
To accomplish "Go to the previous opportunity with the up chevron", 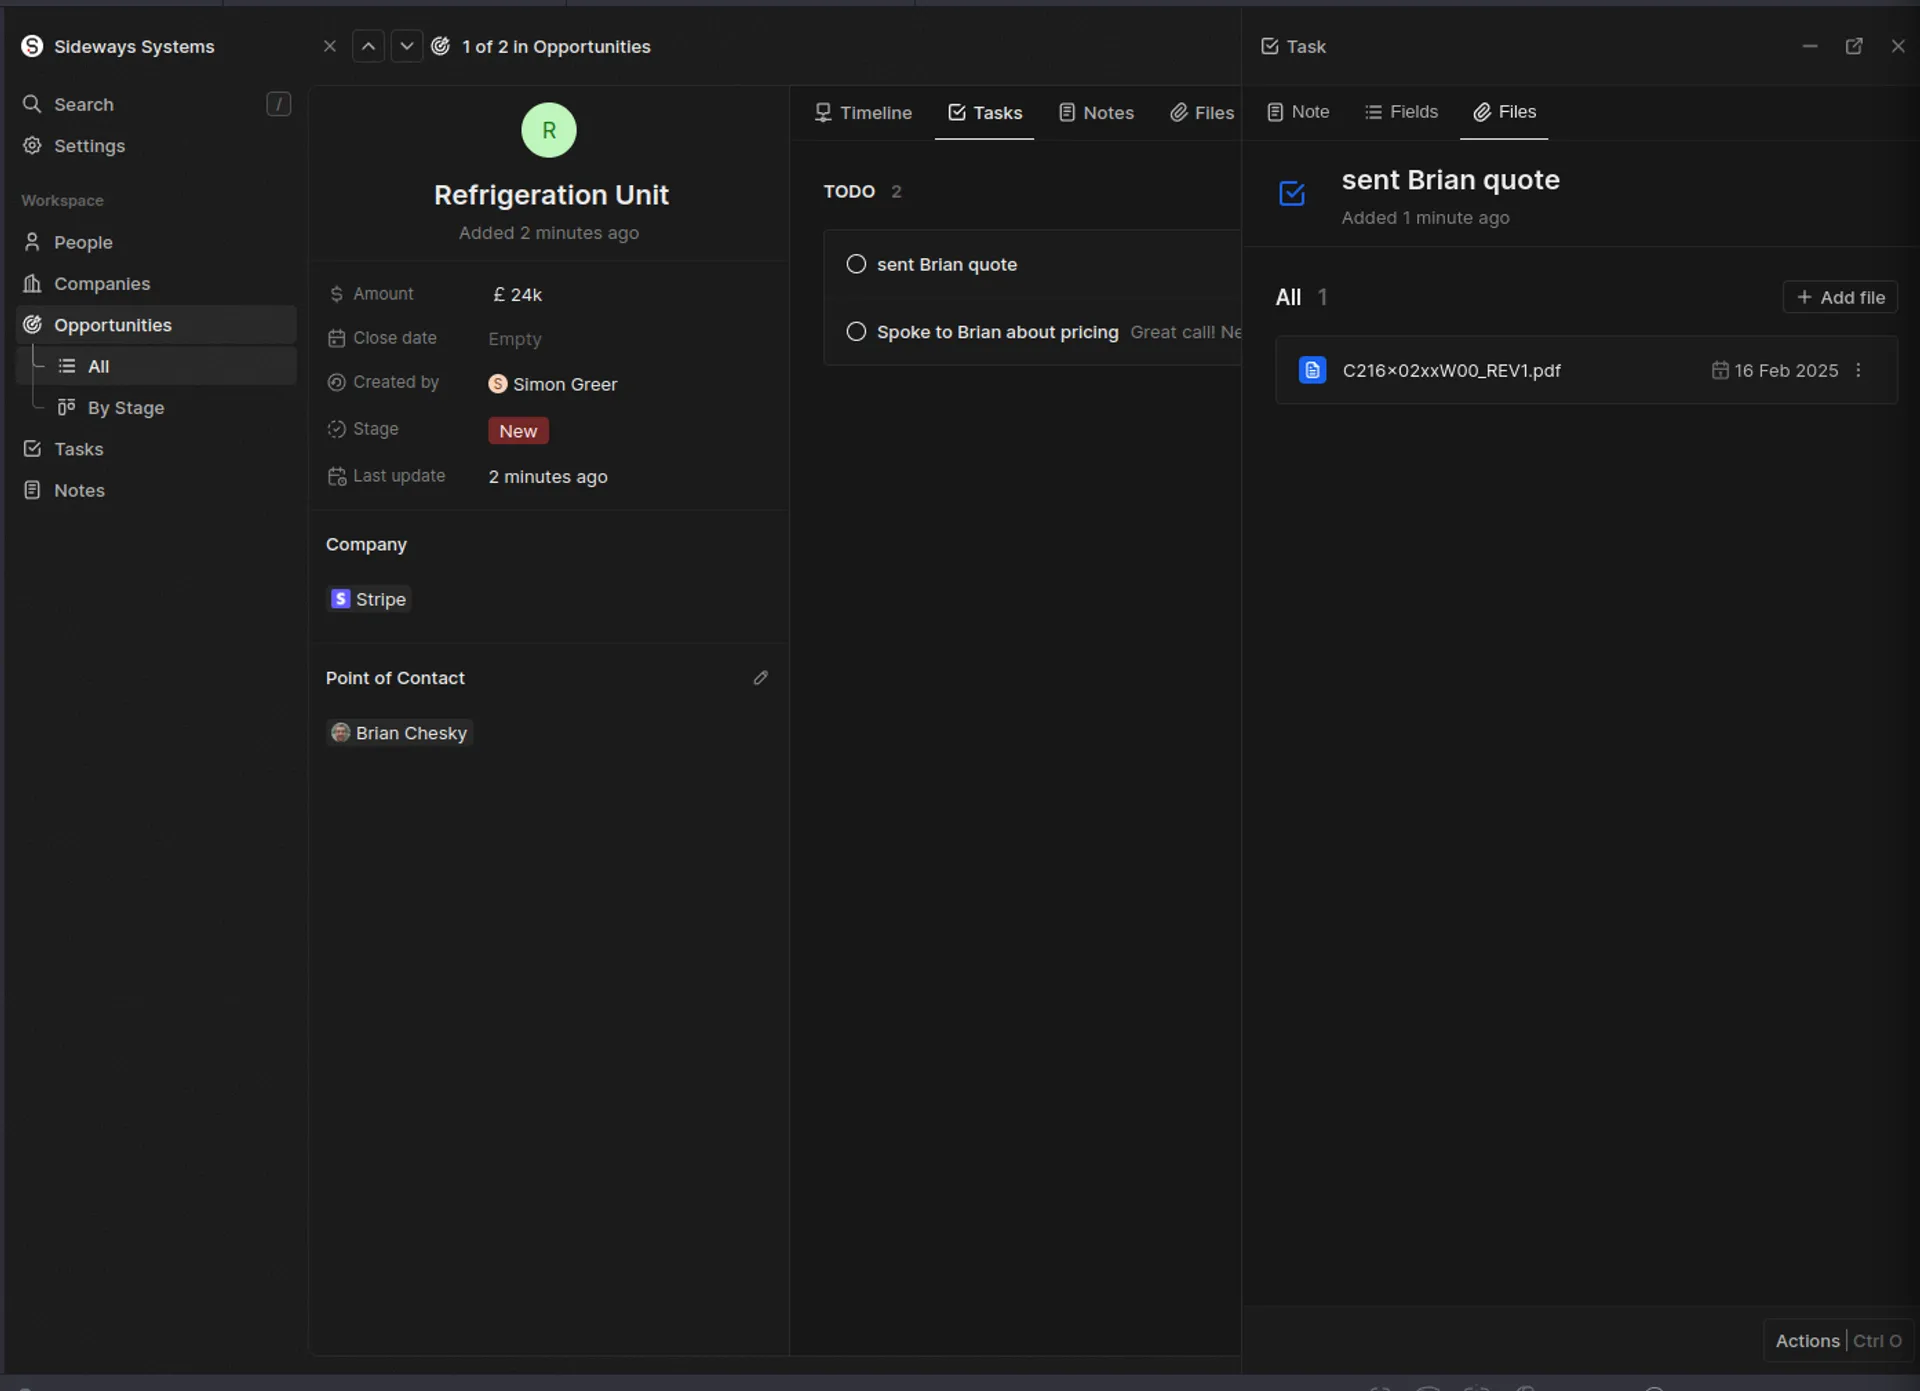I will (368, 46).
